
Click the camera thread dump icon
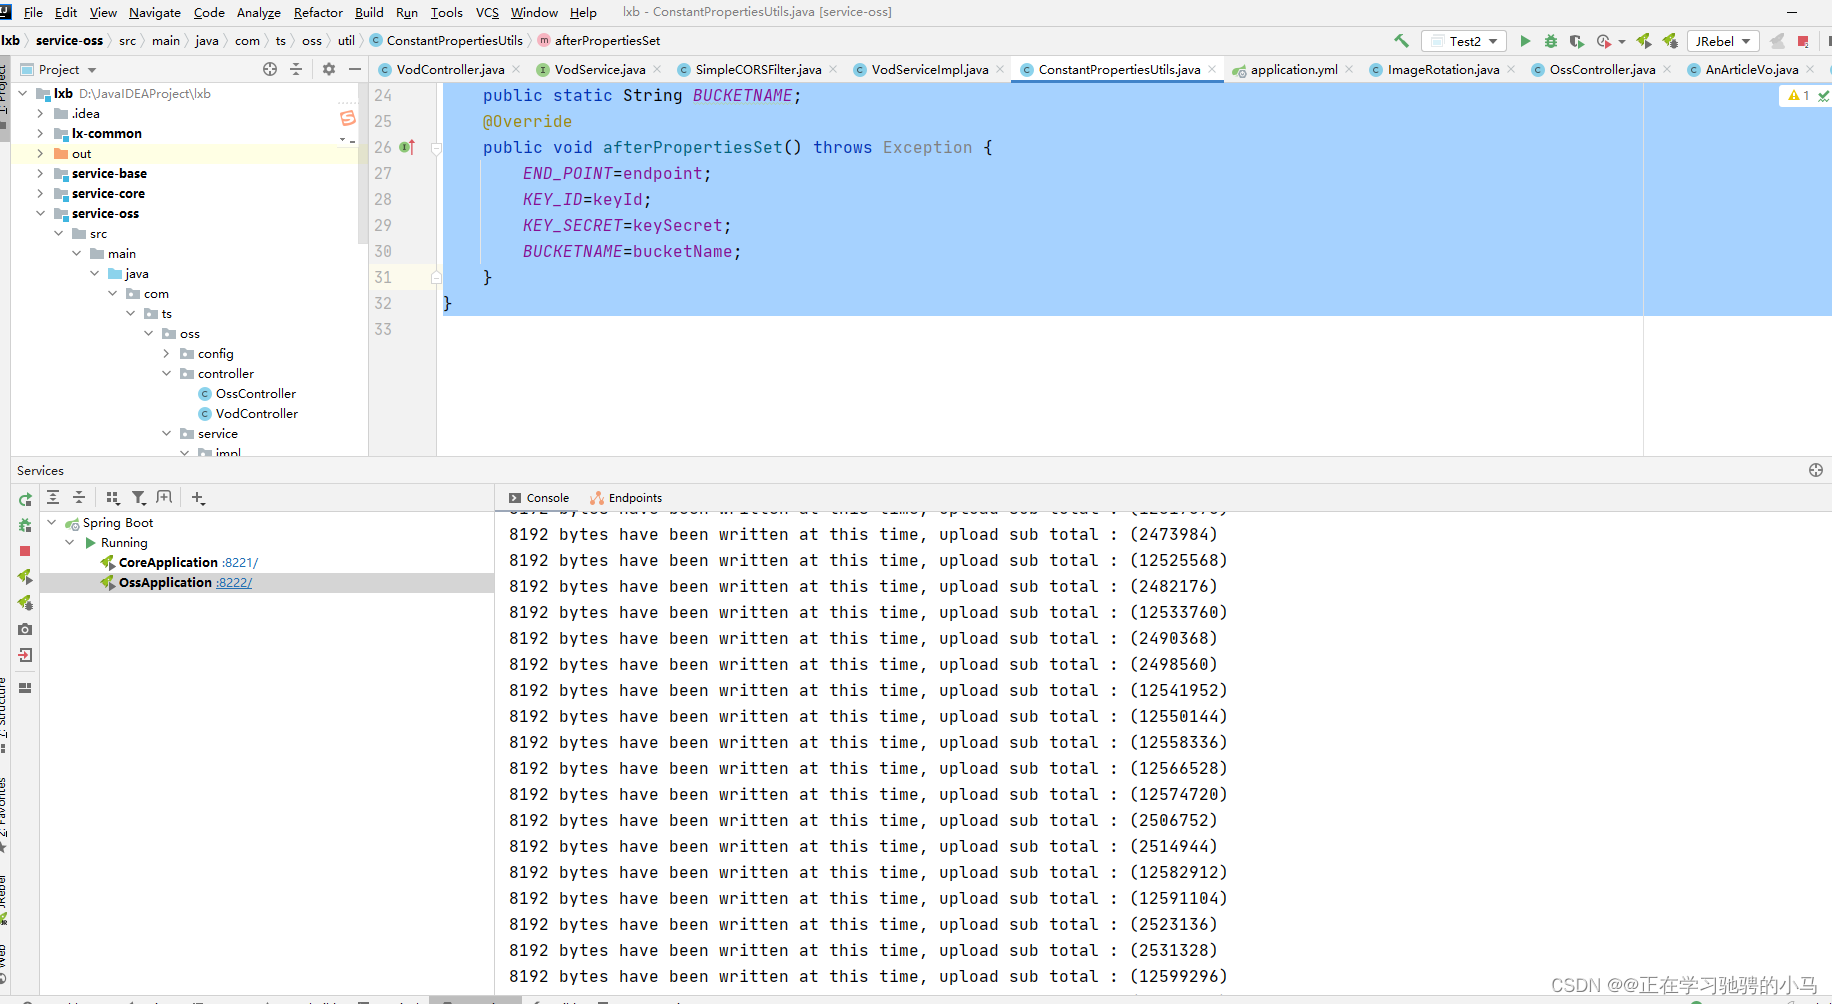[25, 629]
